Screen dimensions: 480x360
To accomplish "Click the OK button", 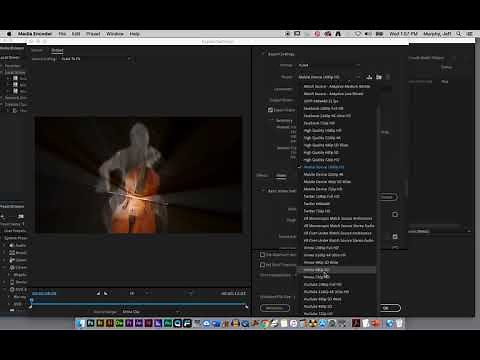I will pyautogui.click(x=390, y=308).
